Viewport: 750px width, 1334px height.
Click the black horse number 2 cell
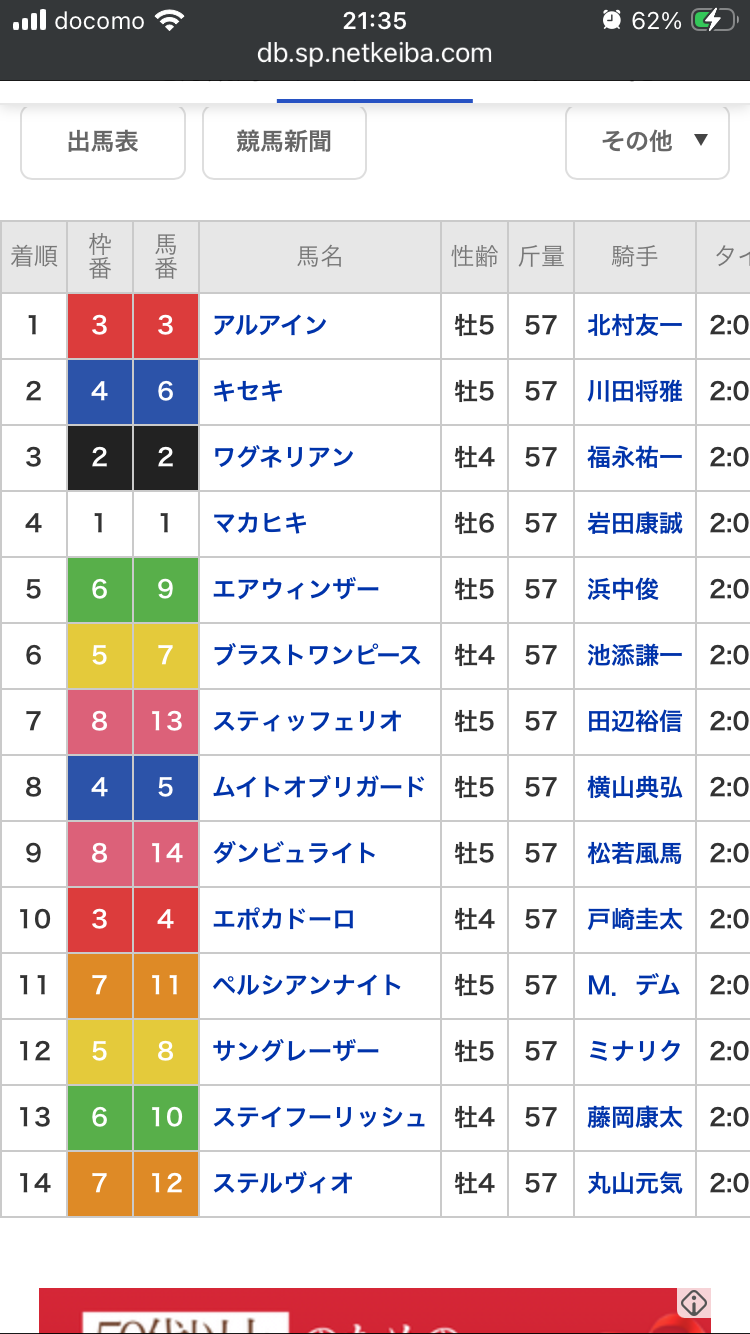click(166, 457)
